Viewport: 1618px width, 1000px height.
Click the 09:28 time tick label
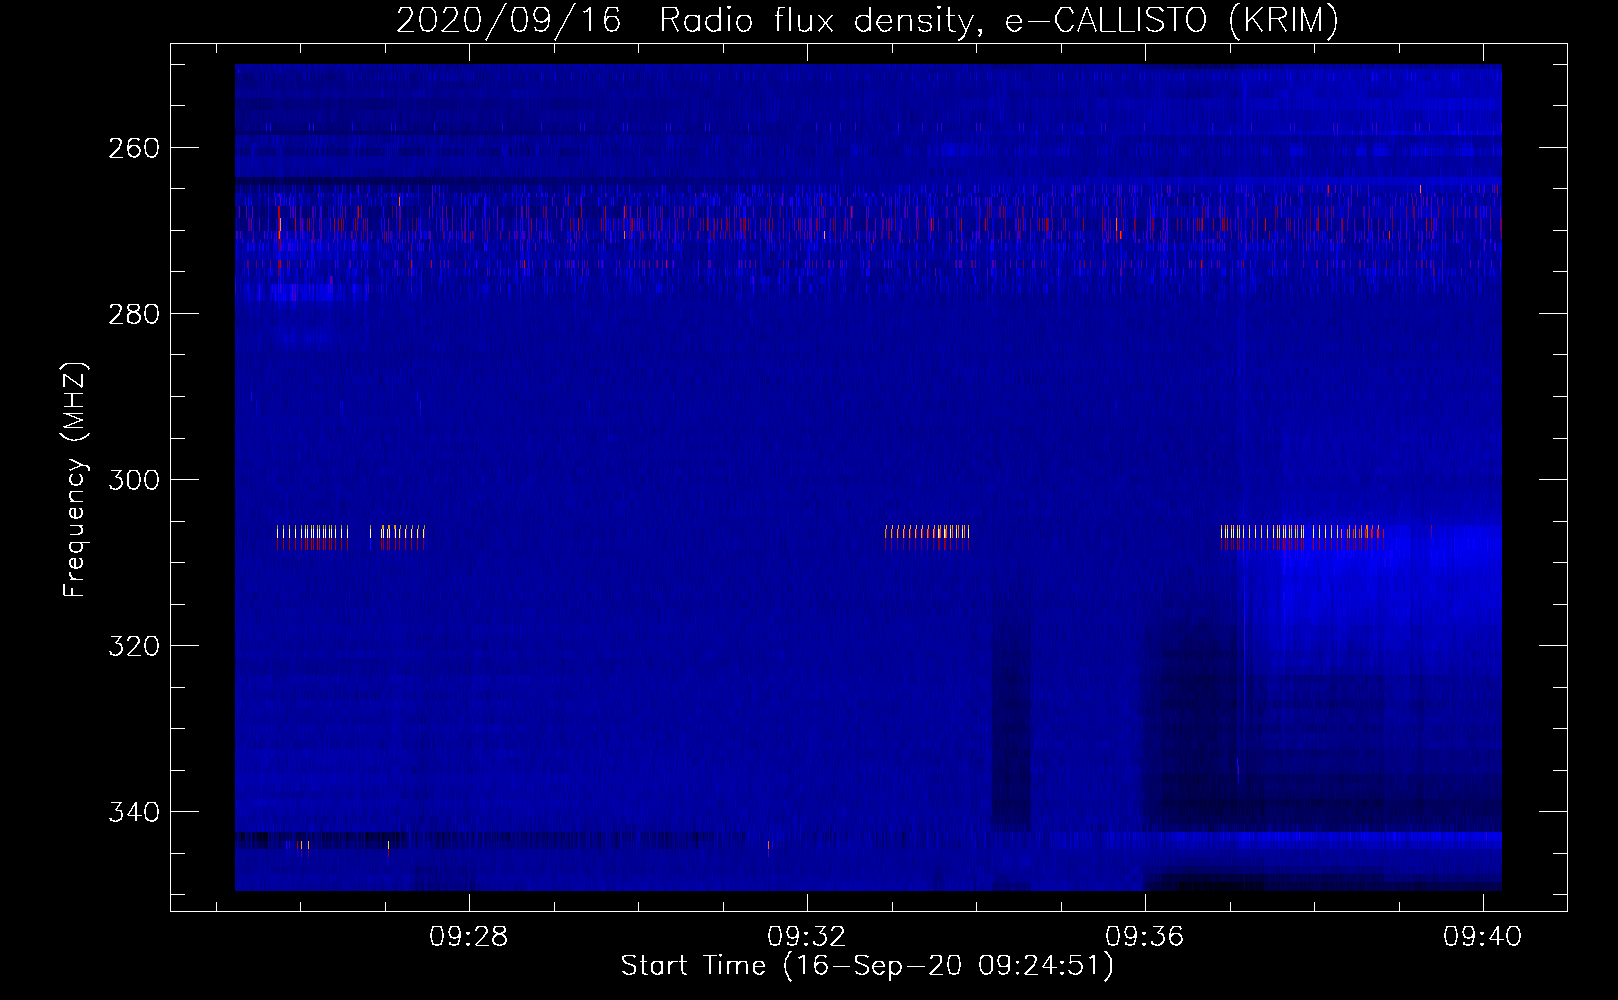[x=469, y=937]
